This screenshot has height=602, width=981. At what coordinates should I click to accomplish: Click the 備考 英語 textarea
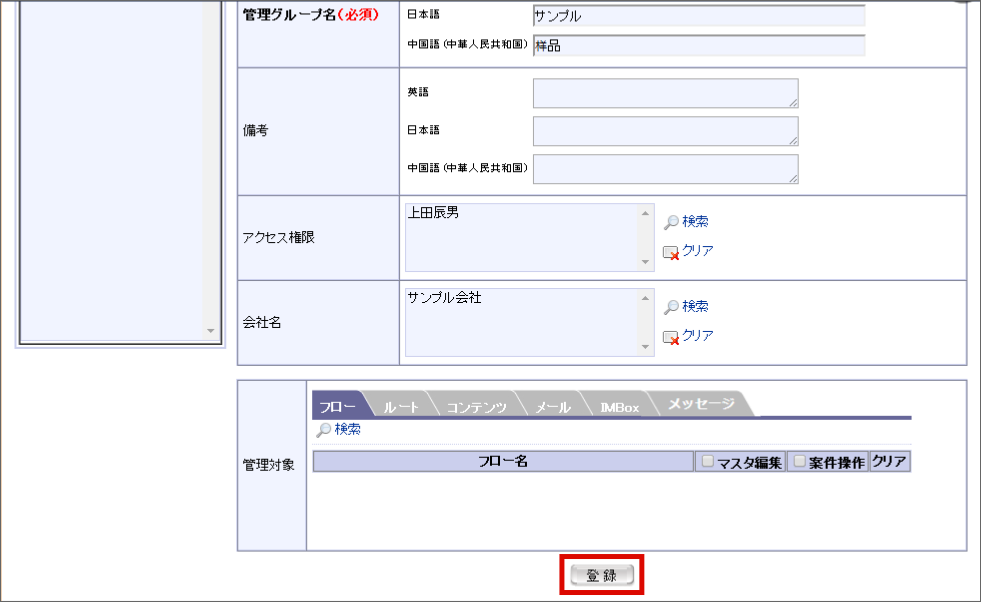click(666, 93)
